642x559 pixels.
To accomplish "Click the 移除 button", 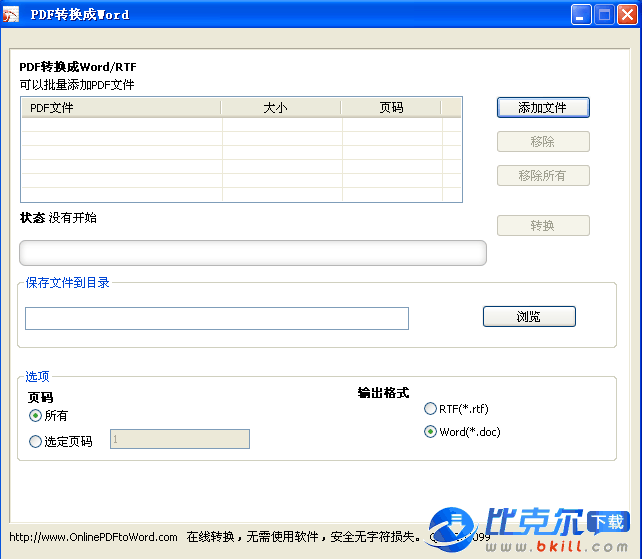I will tap(543, 142).
